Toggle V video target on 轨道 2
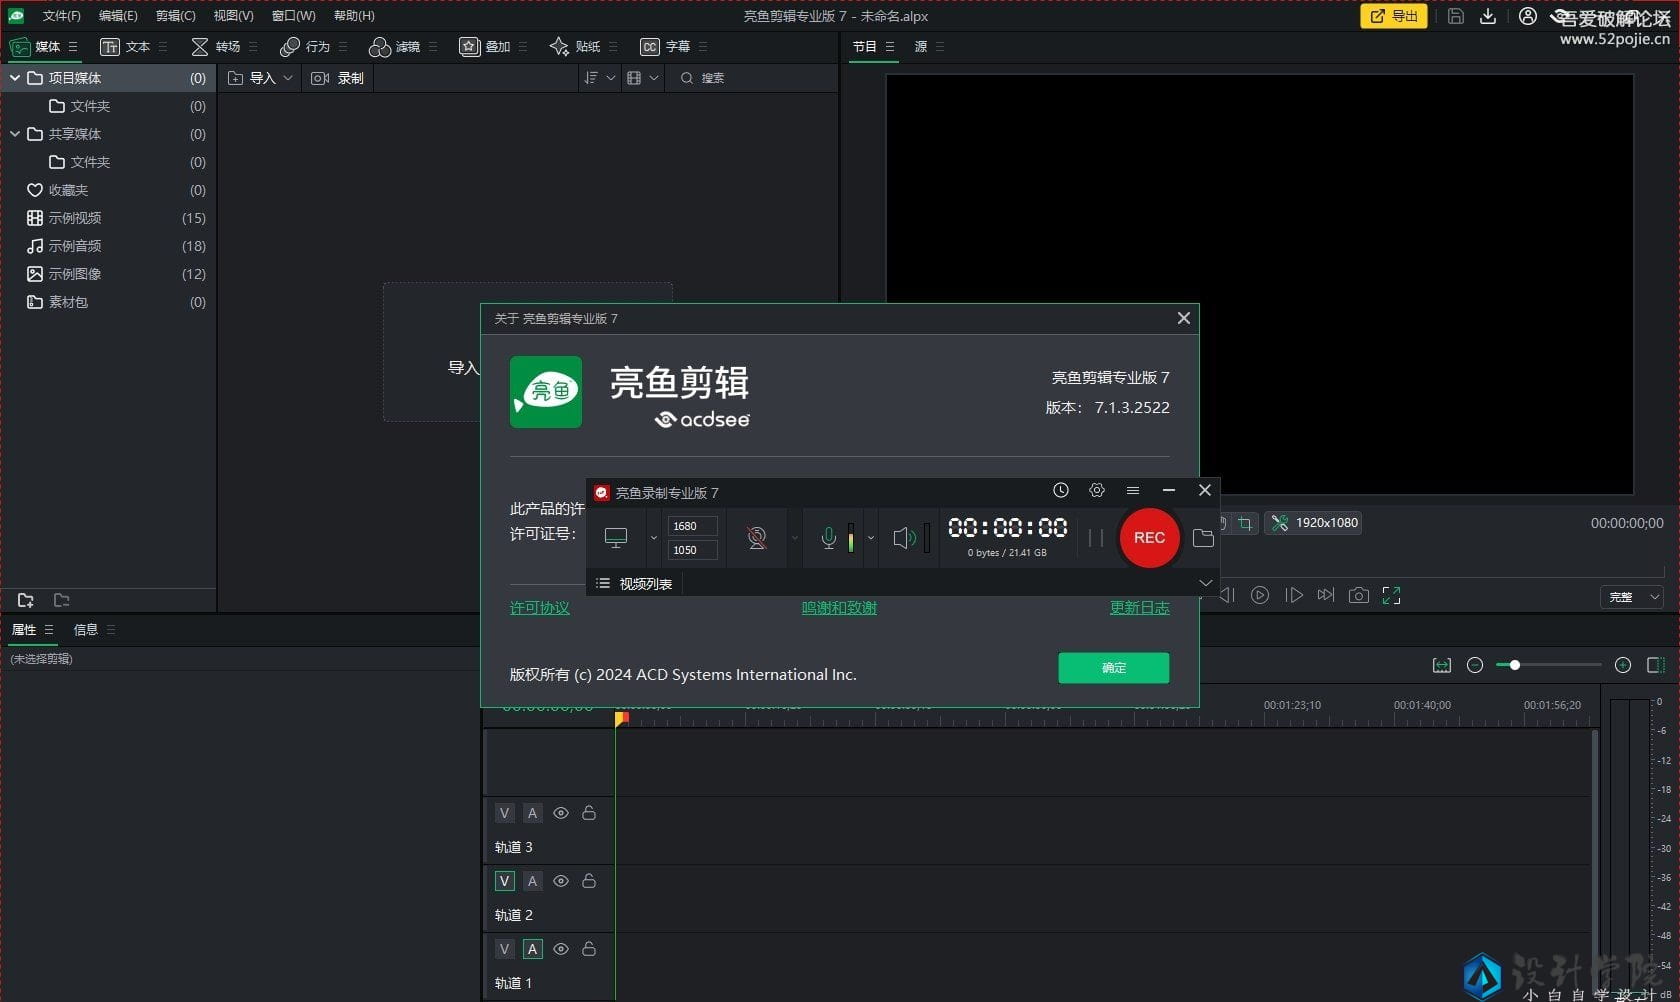 (x=504, y=881)
